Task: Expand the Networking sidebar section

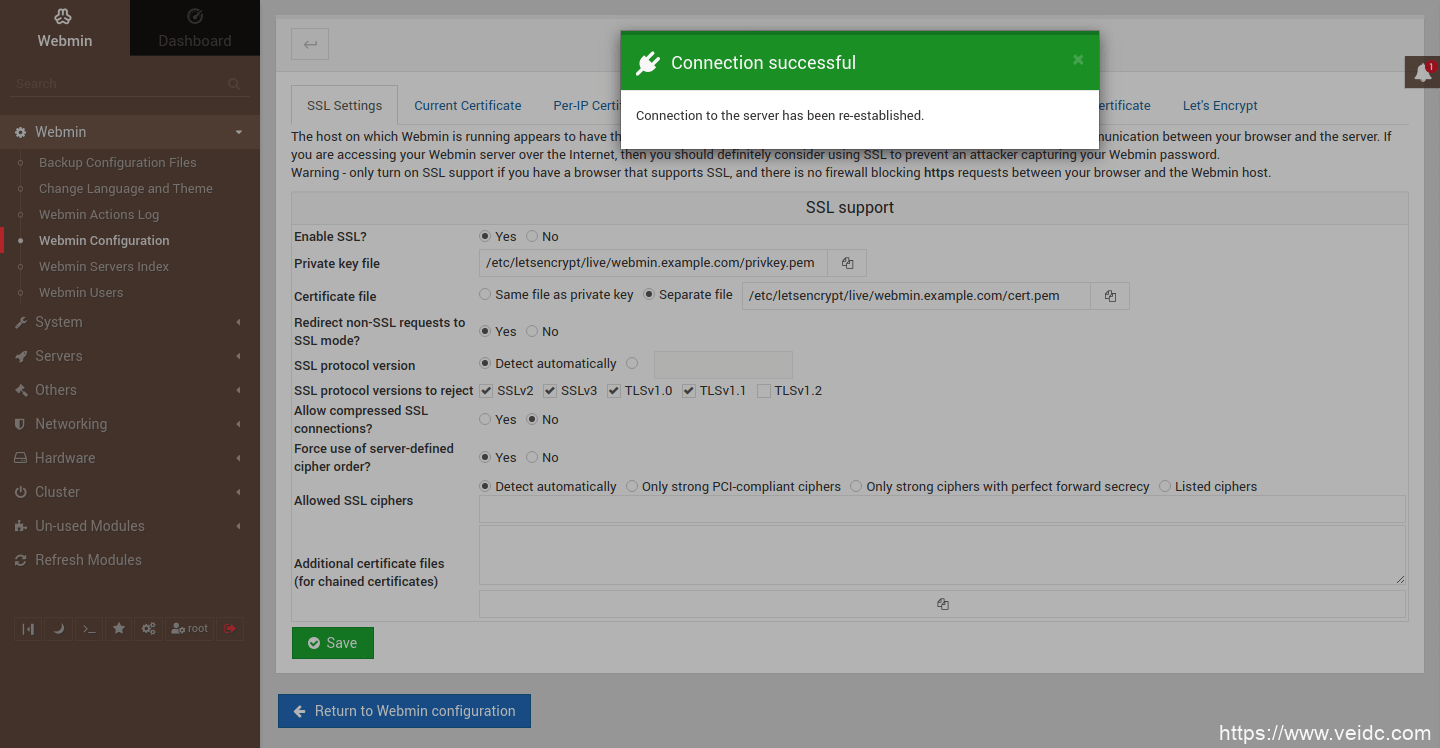Action: 71,424
